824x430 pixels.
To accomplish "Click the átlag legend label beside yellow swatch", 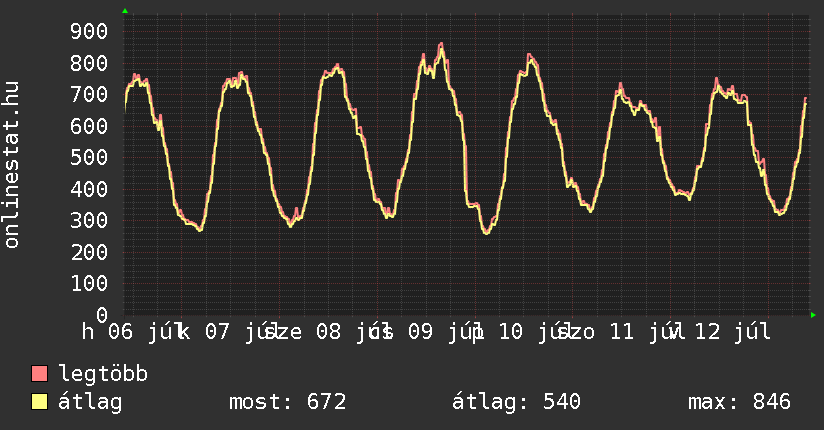I will 90,402.
